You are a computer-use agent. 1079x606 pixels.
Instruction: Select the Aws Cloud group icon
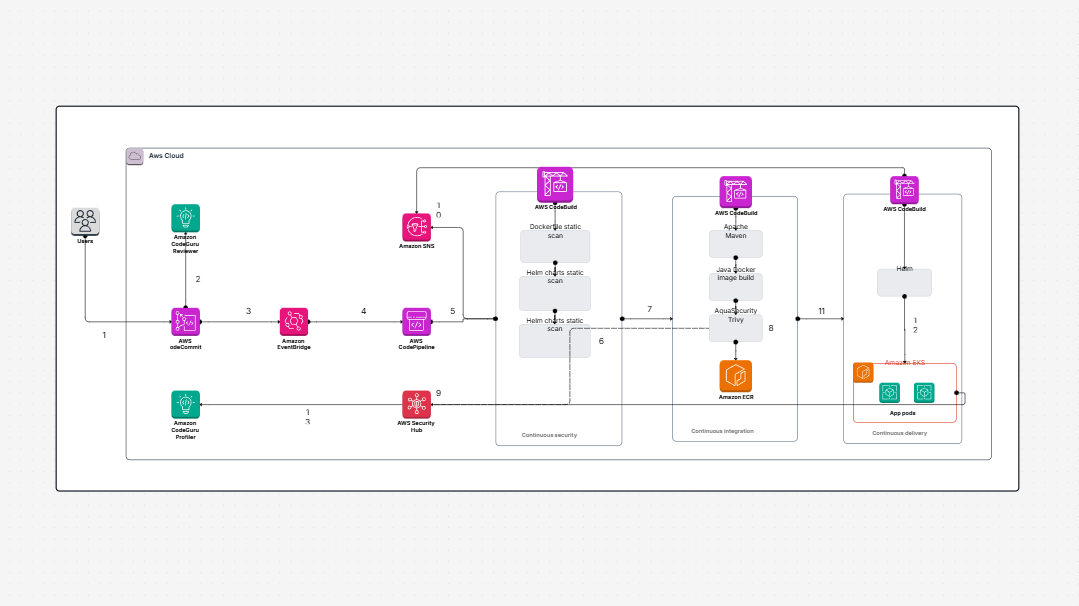[x=135, y=156]
